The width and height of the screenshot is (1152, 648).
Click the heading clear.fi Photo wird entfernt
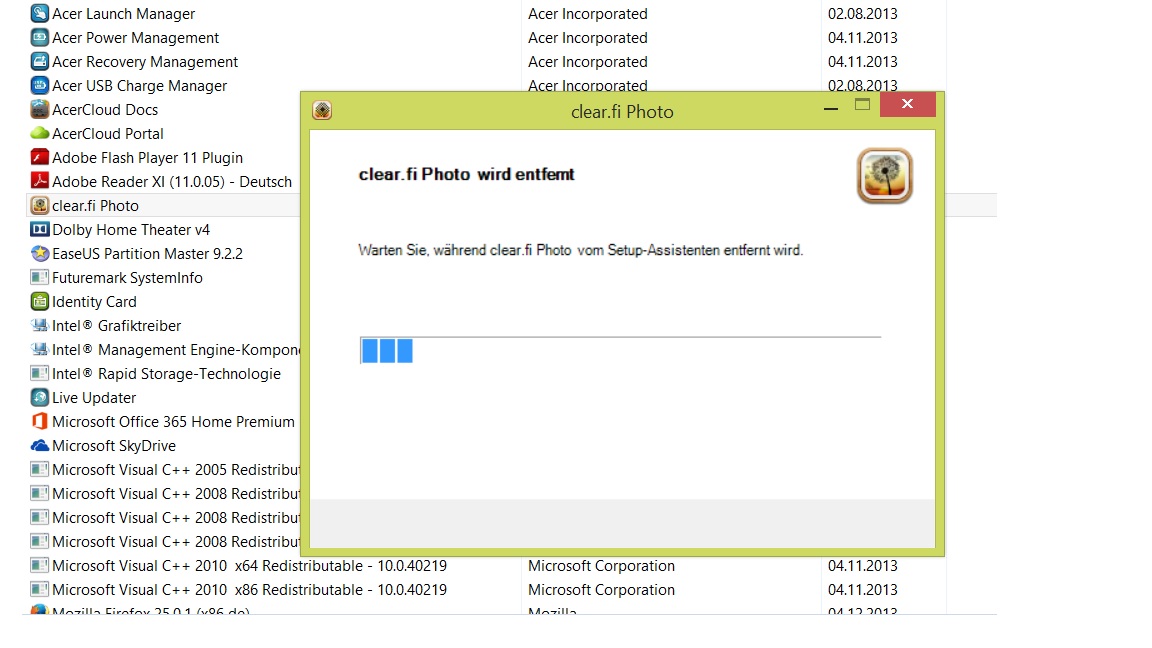467,174
